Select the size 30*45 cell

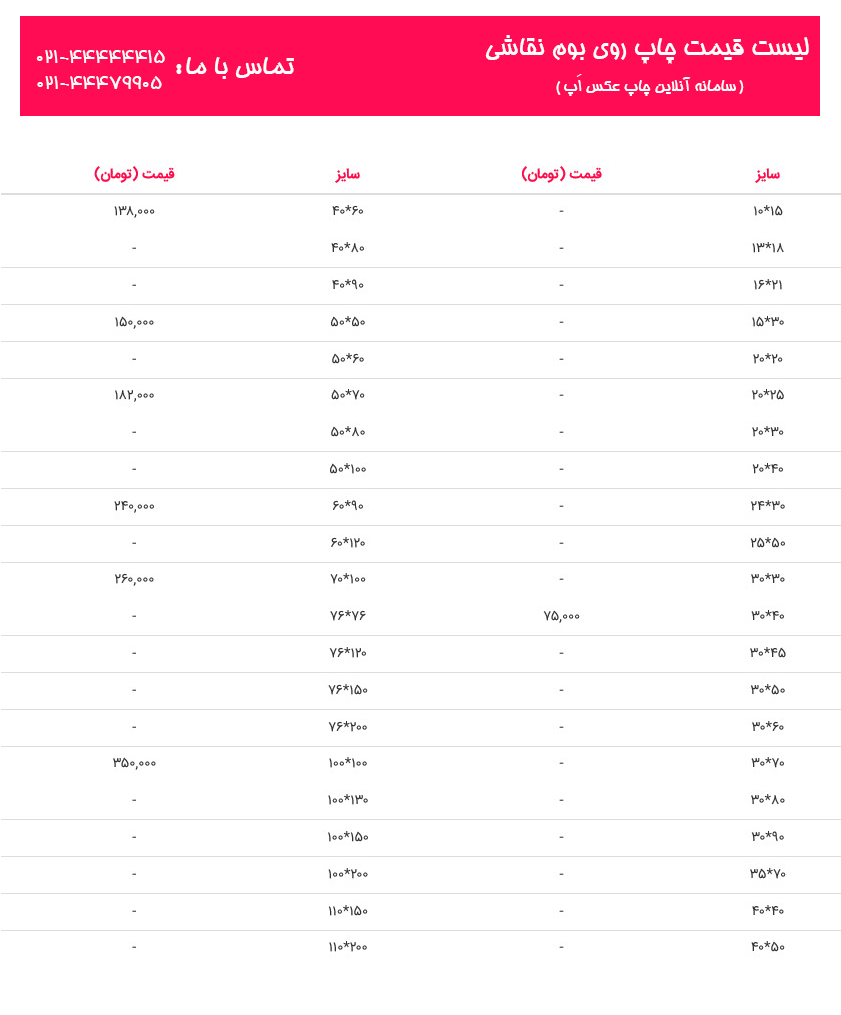767,652
